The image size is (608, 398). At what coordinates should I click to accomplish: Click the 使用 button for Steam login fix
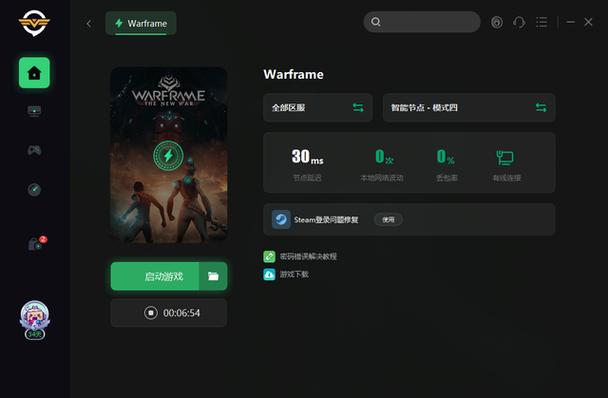[388, 220]
